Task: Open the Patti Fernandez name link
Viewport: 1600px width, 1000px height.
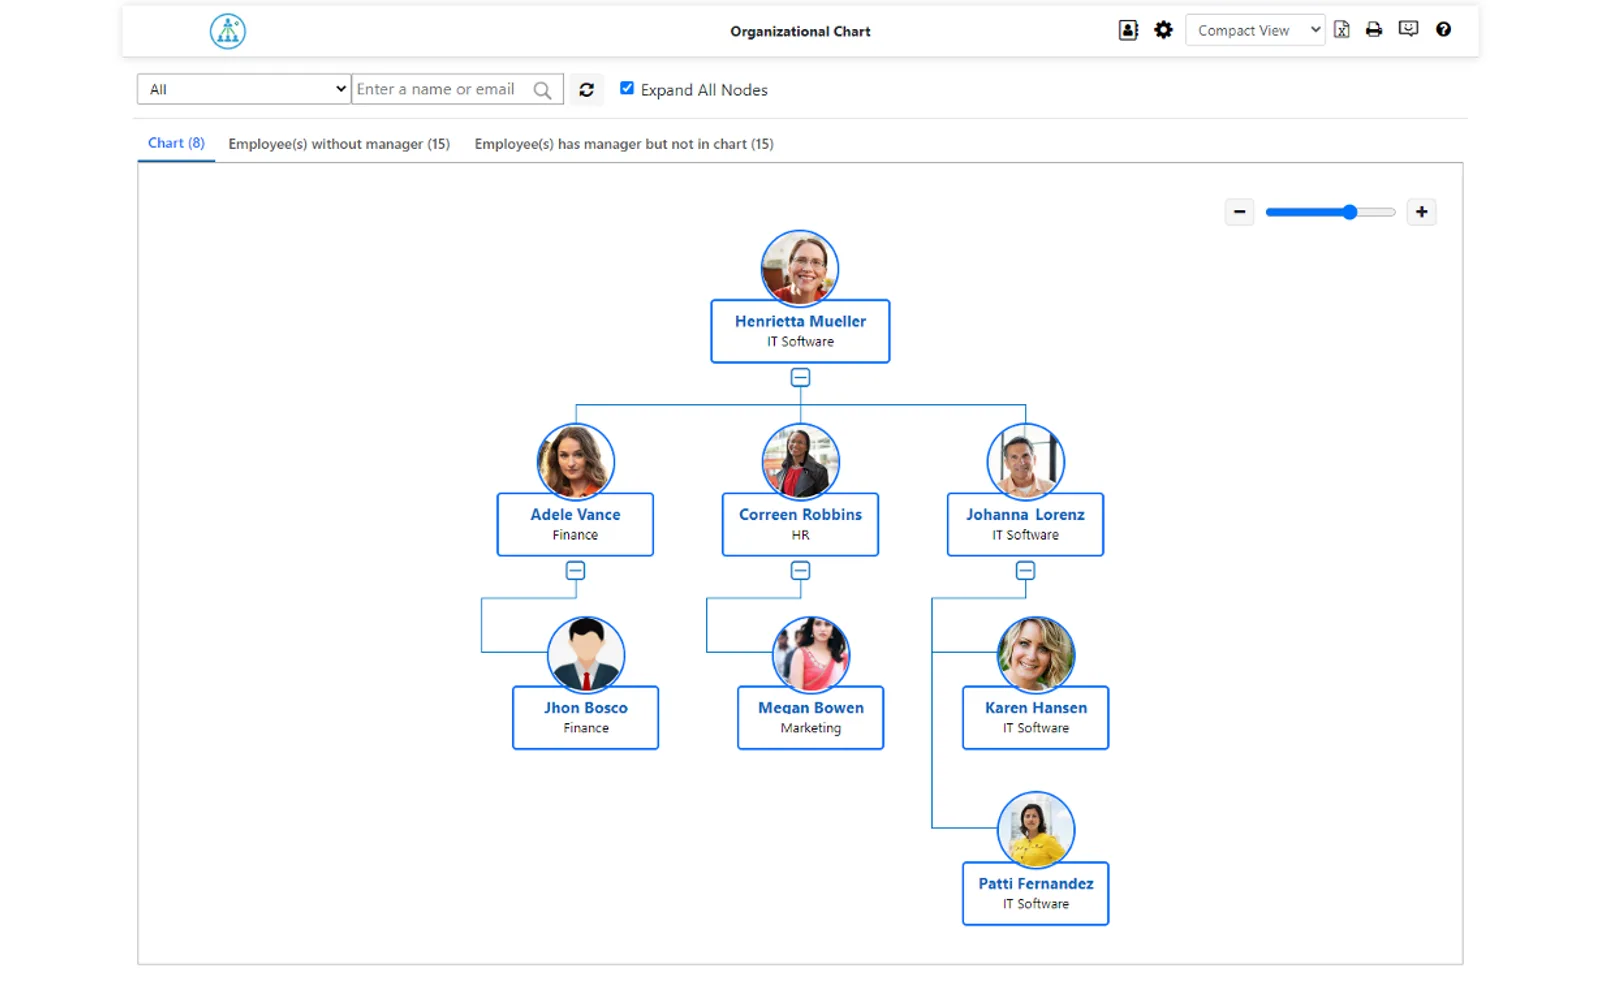Action: click(x=1036, y=883)
